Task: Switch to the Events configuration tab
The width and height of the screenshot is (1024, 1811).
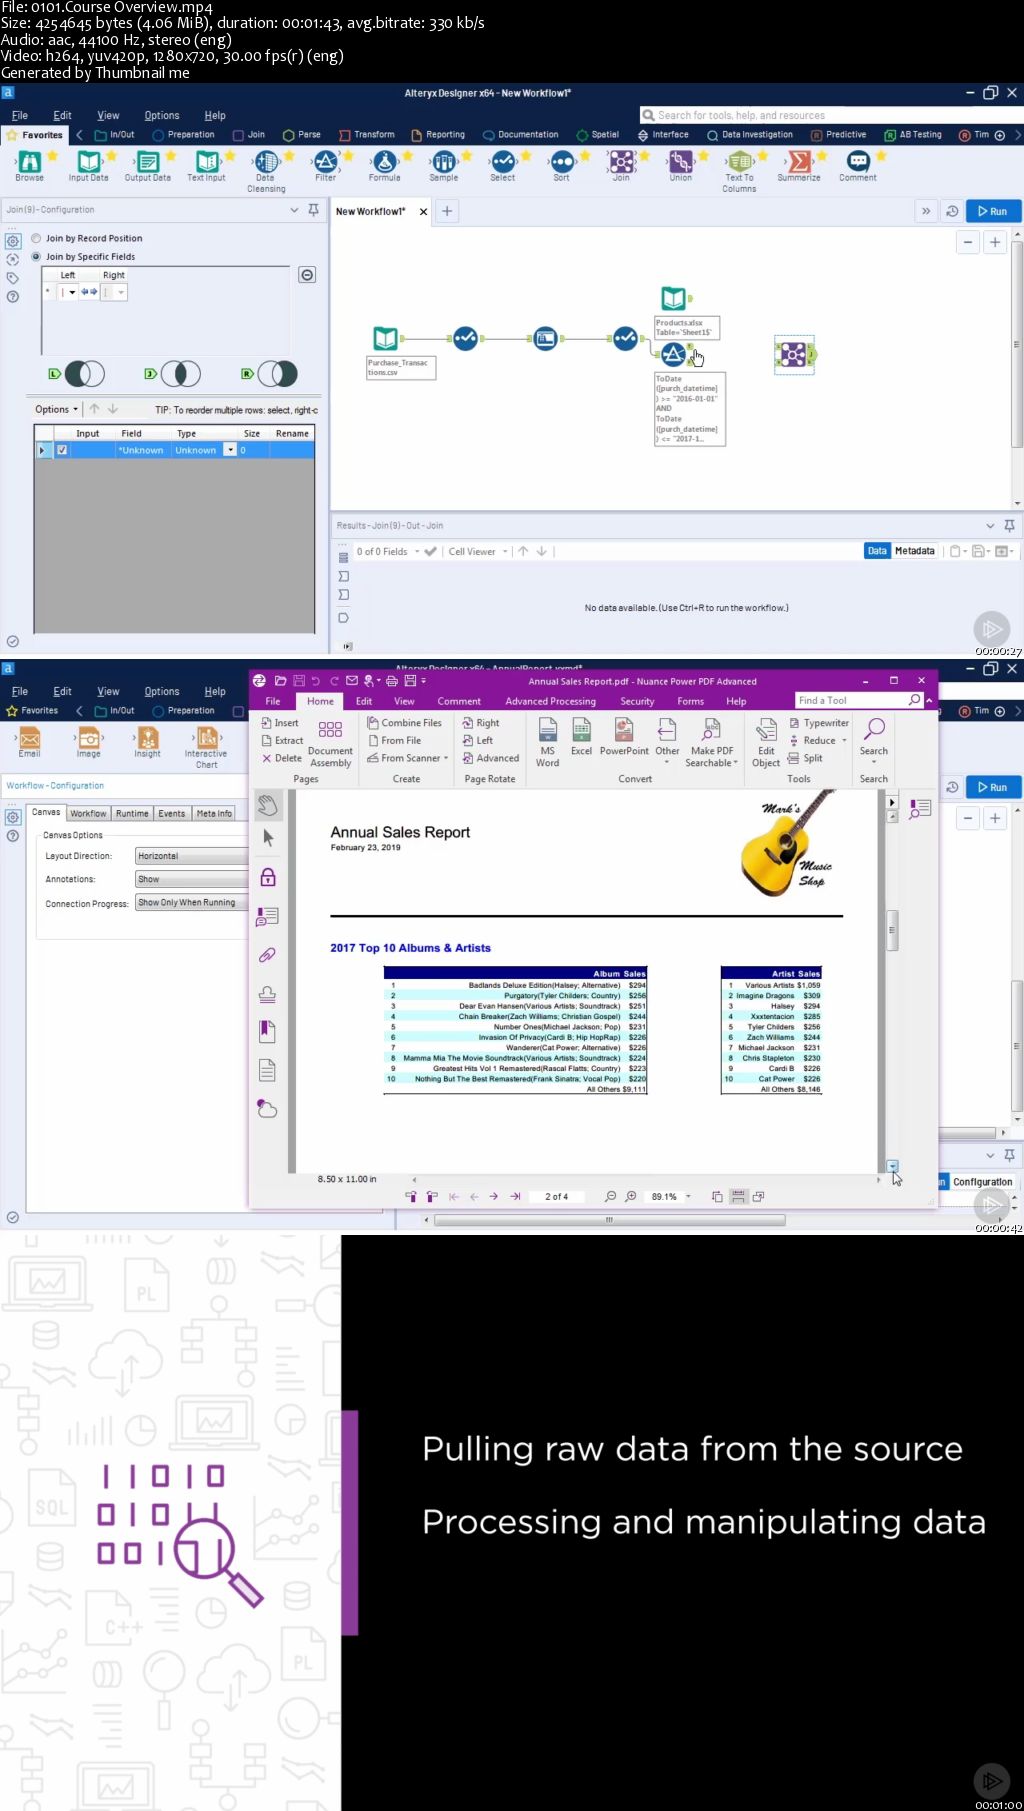Action: tap(172, 813)
